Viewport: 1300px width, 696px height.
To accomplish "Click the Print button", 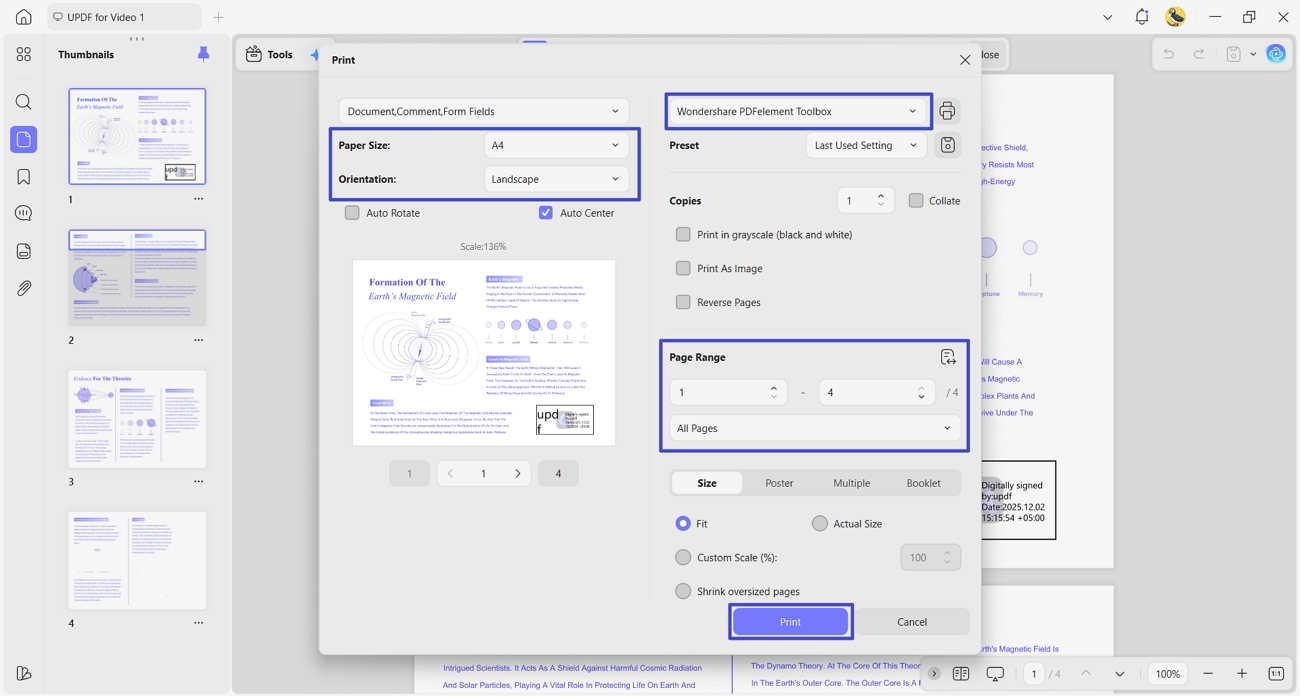I will click(x=790, y=622).
